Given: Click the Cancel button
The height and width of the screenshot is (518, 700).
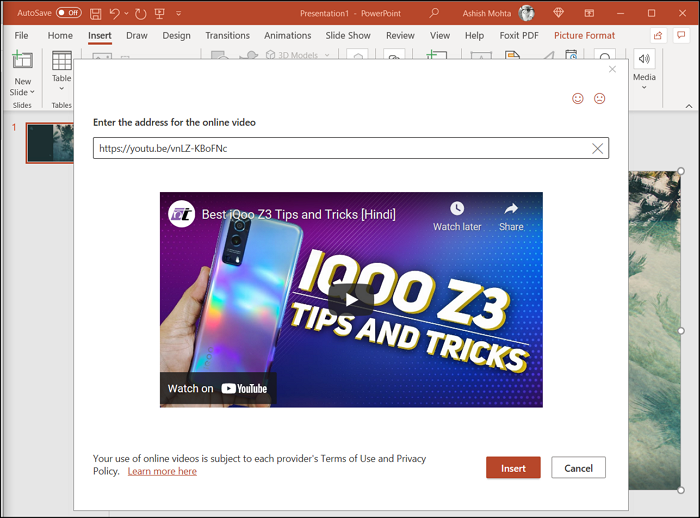Looking at the screenshot, I should 578,468.
